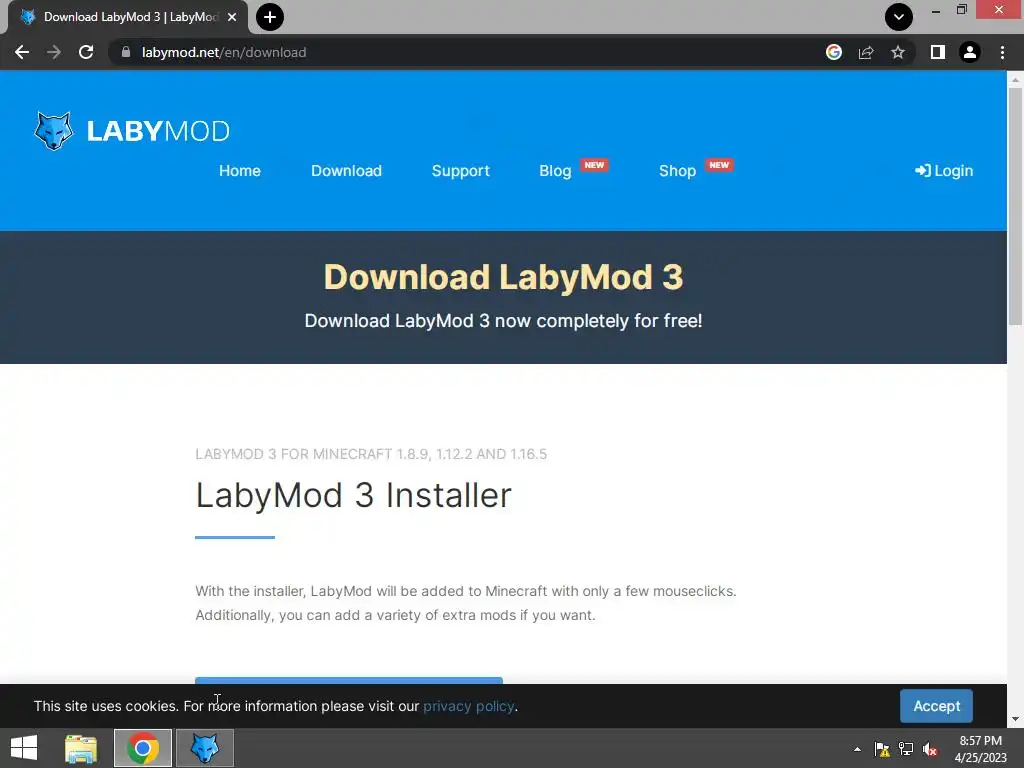Go to the Home menu item
The width and height of the screenshot is (1024, 768).
(x=240, y=170)
